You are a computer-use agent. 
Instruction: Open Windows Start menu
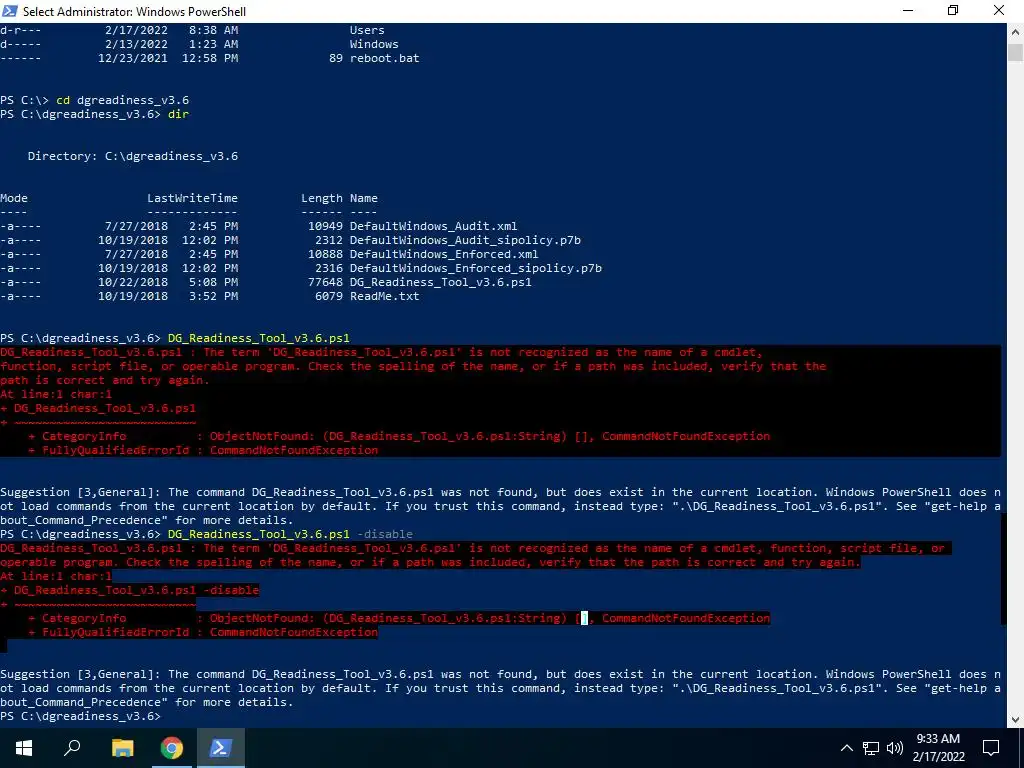click(24, 748)
